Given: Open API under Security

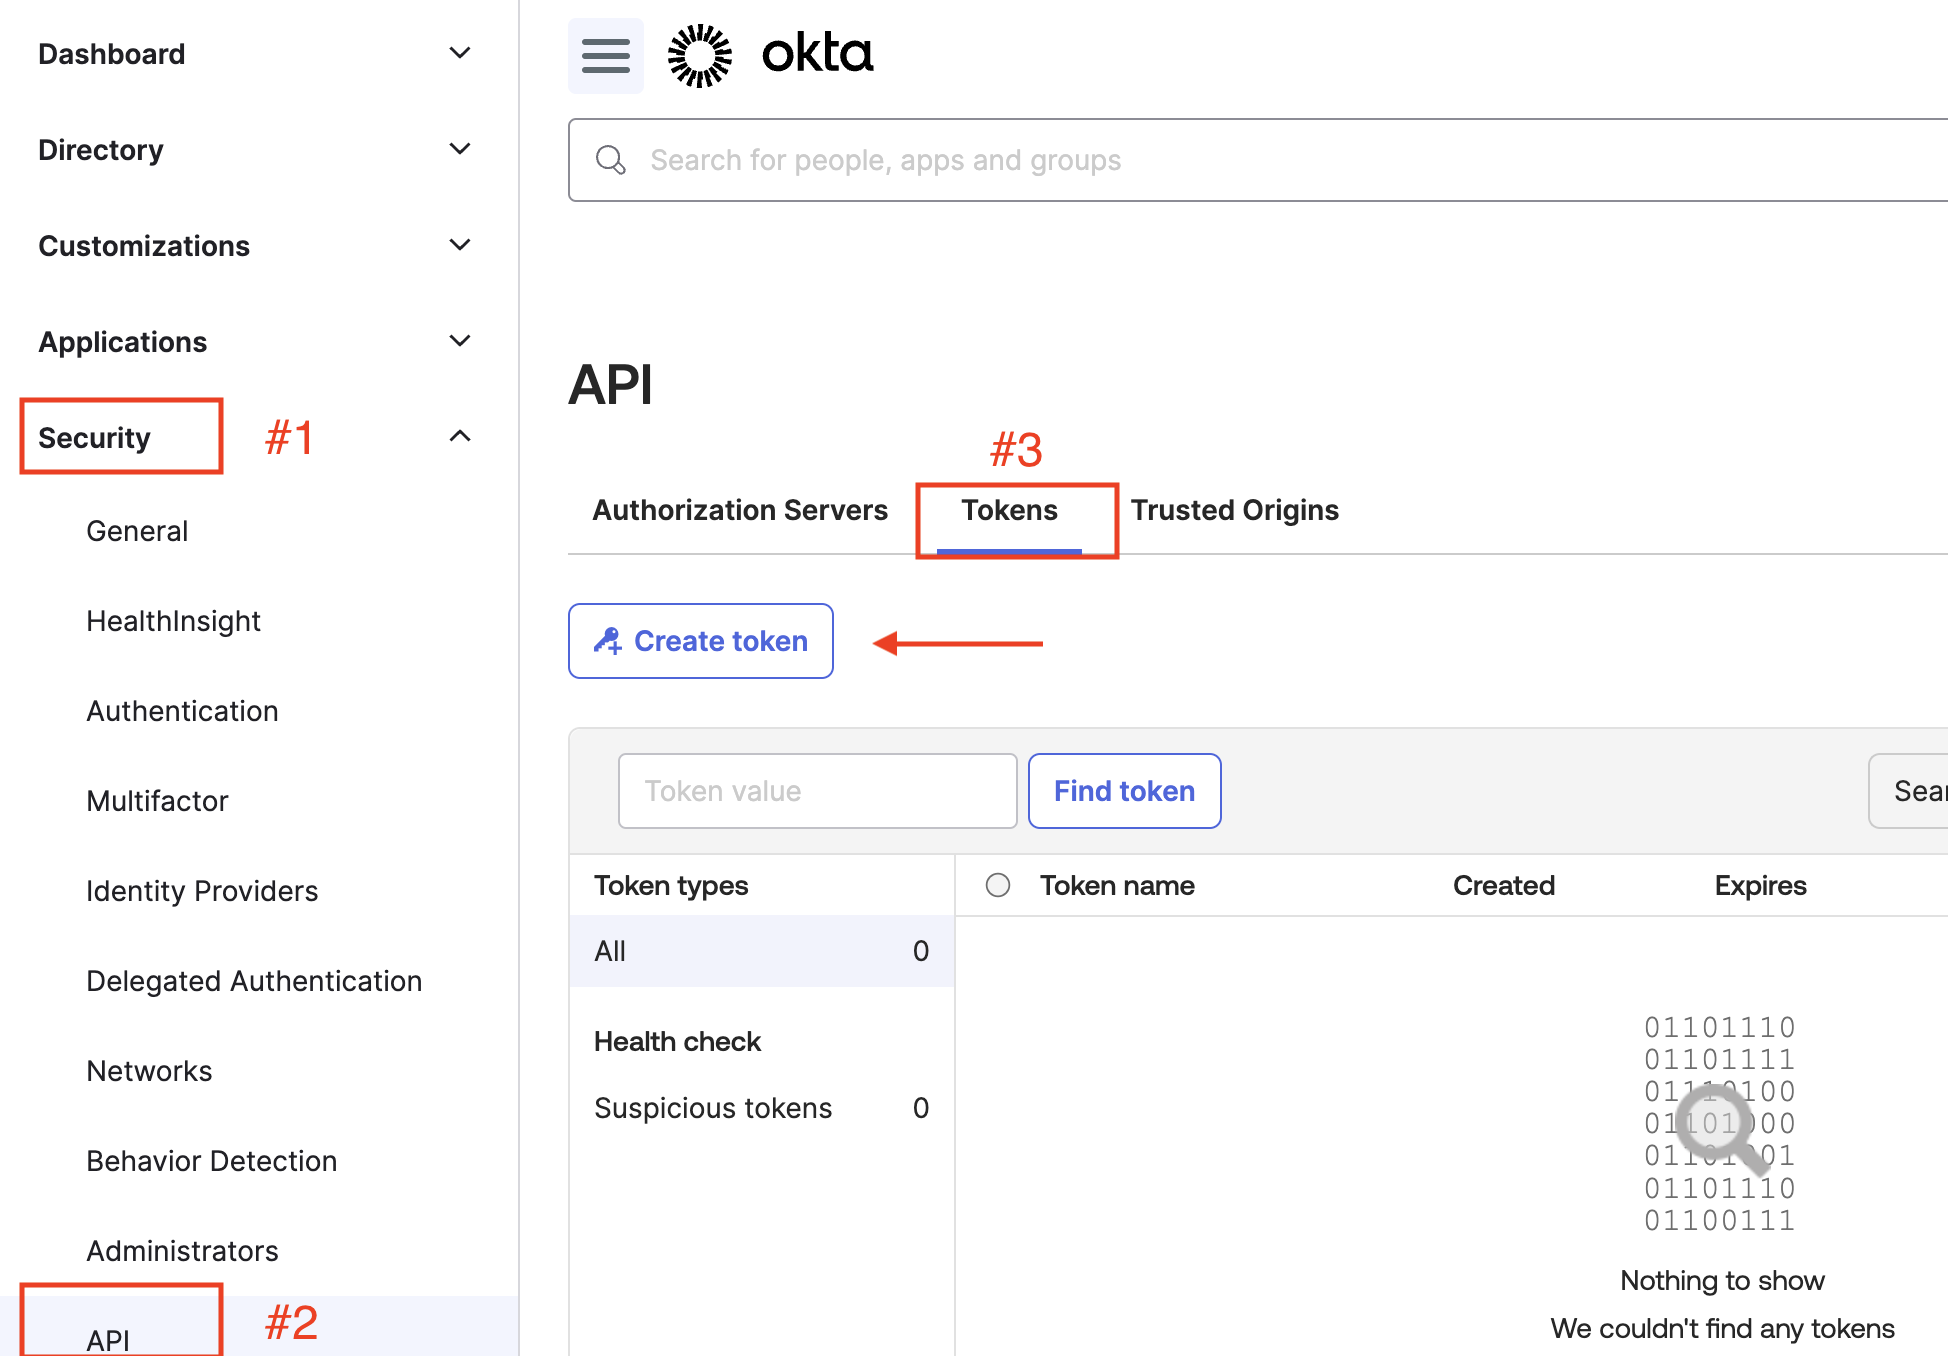Looking at the screenshot, I should pos(108,1340).
